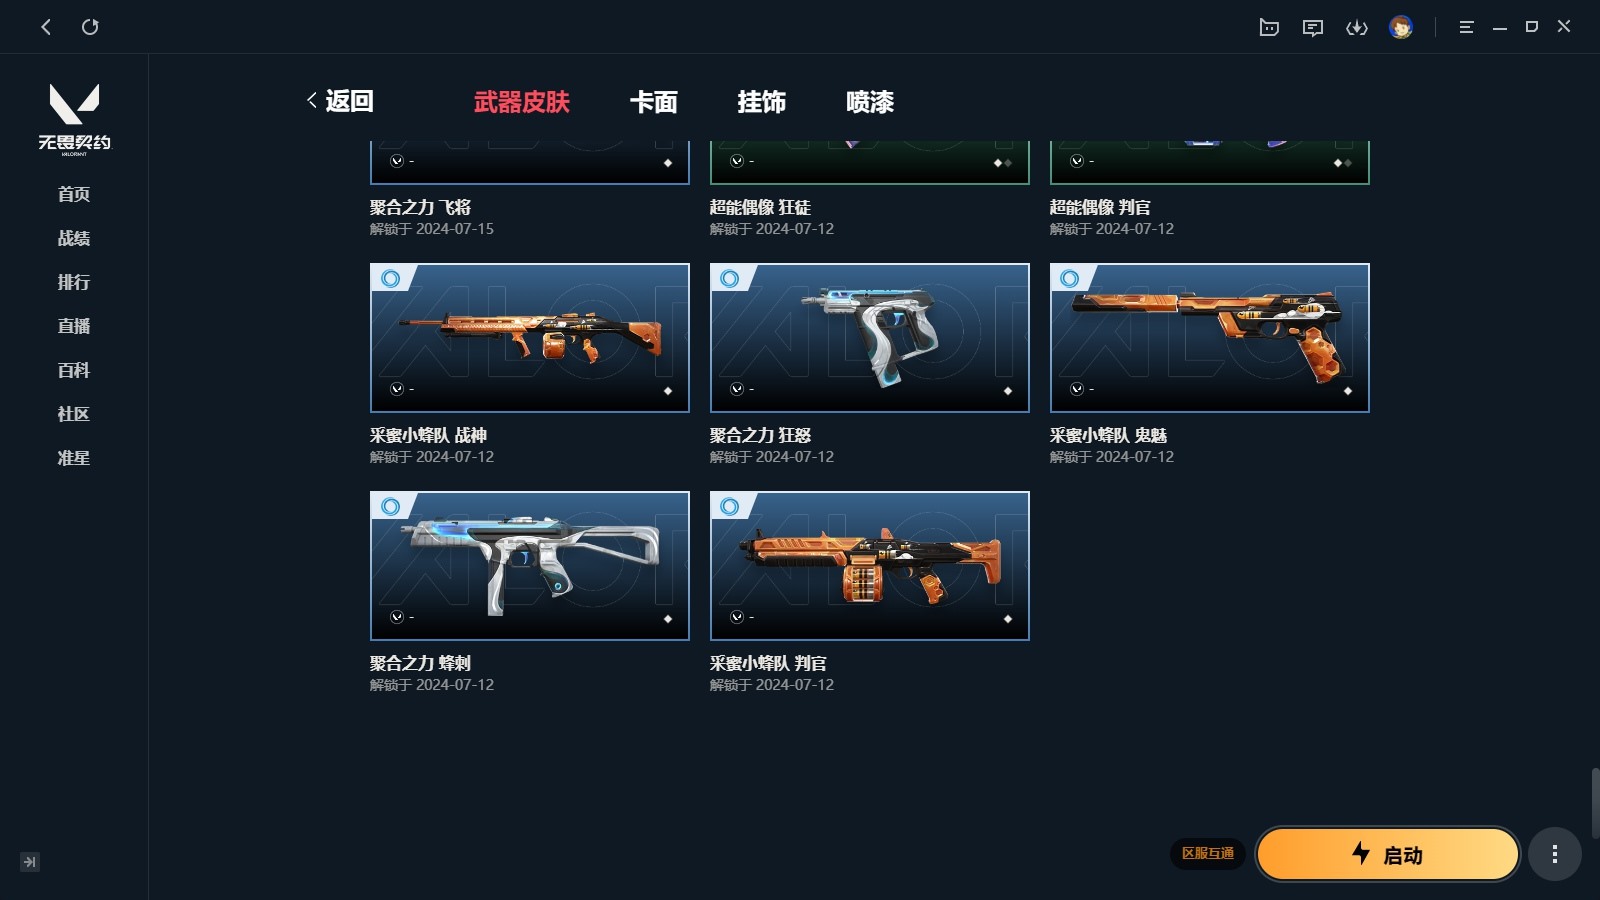The image size is (1600, 900).
Task: Open the chat message icon
Action: point(1313,27)
